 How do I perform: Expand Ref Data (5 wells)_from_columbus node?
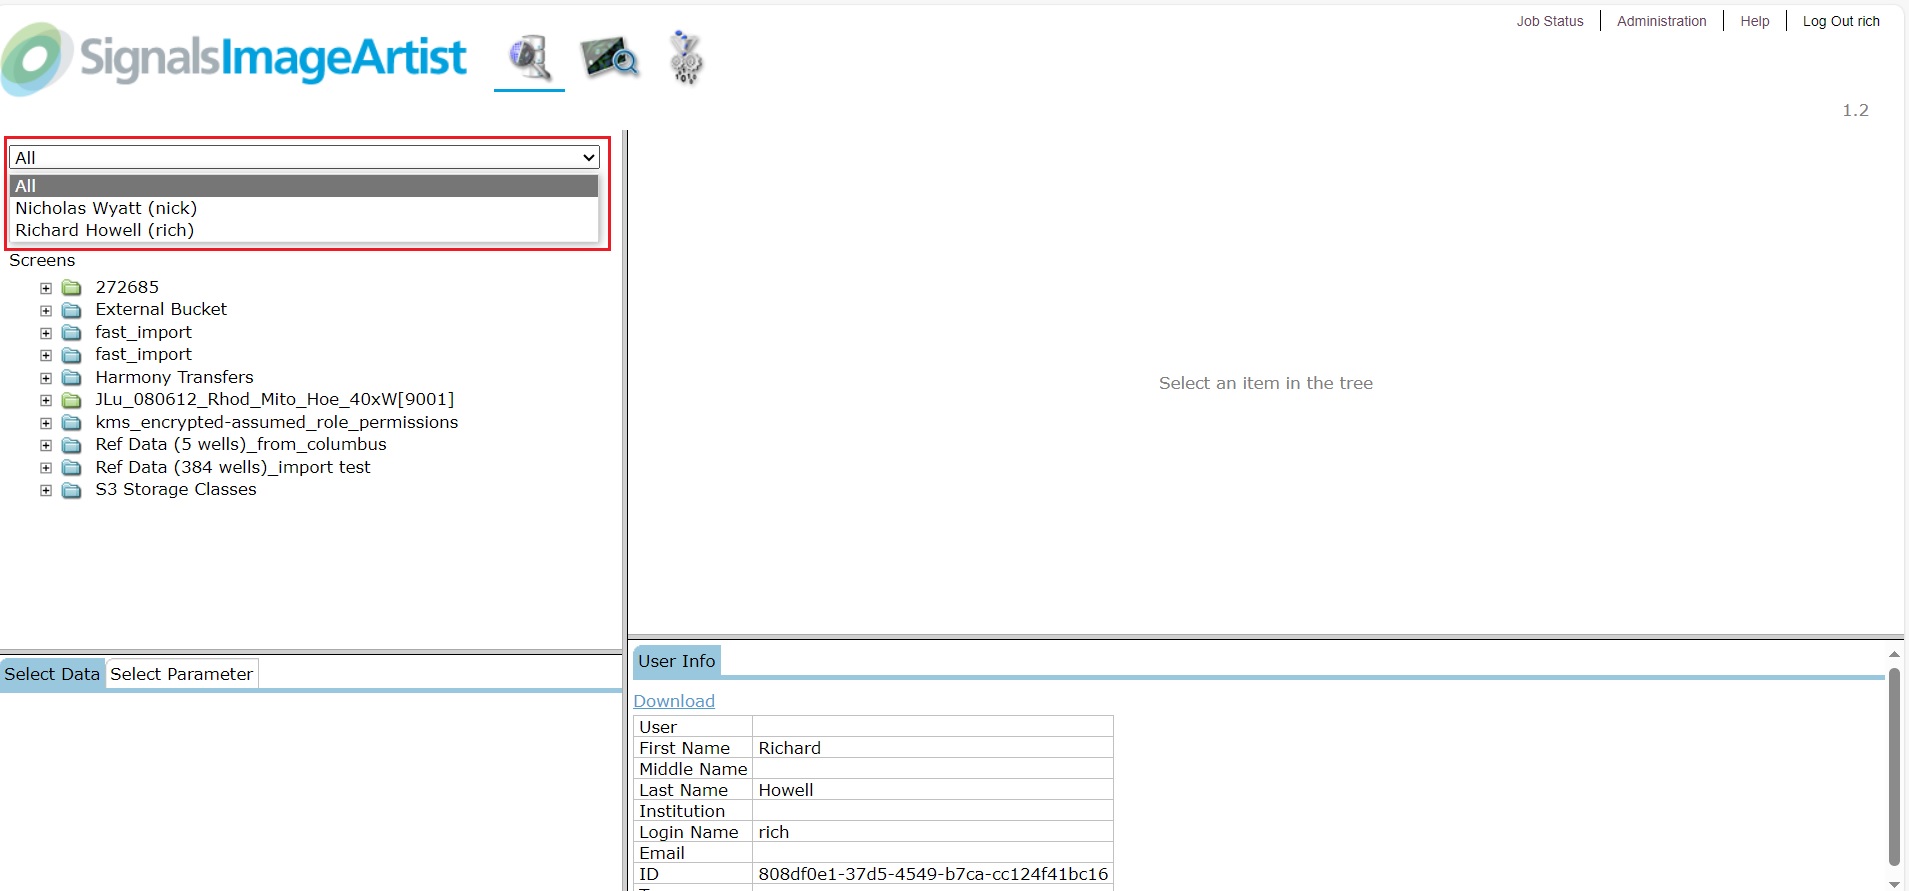46,445
